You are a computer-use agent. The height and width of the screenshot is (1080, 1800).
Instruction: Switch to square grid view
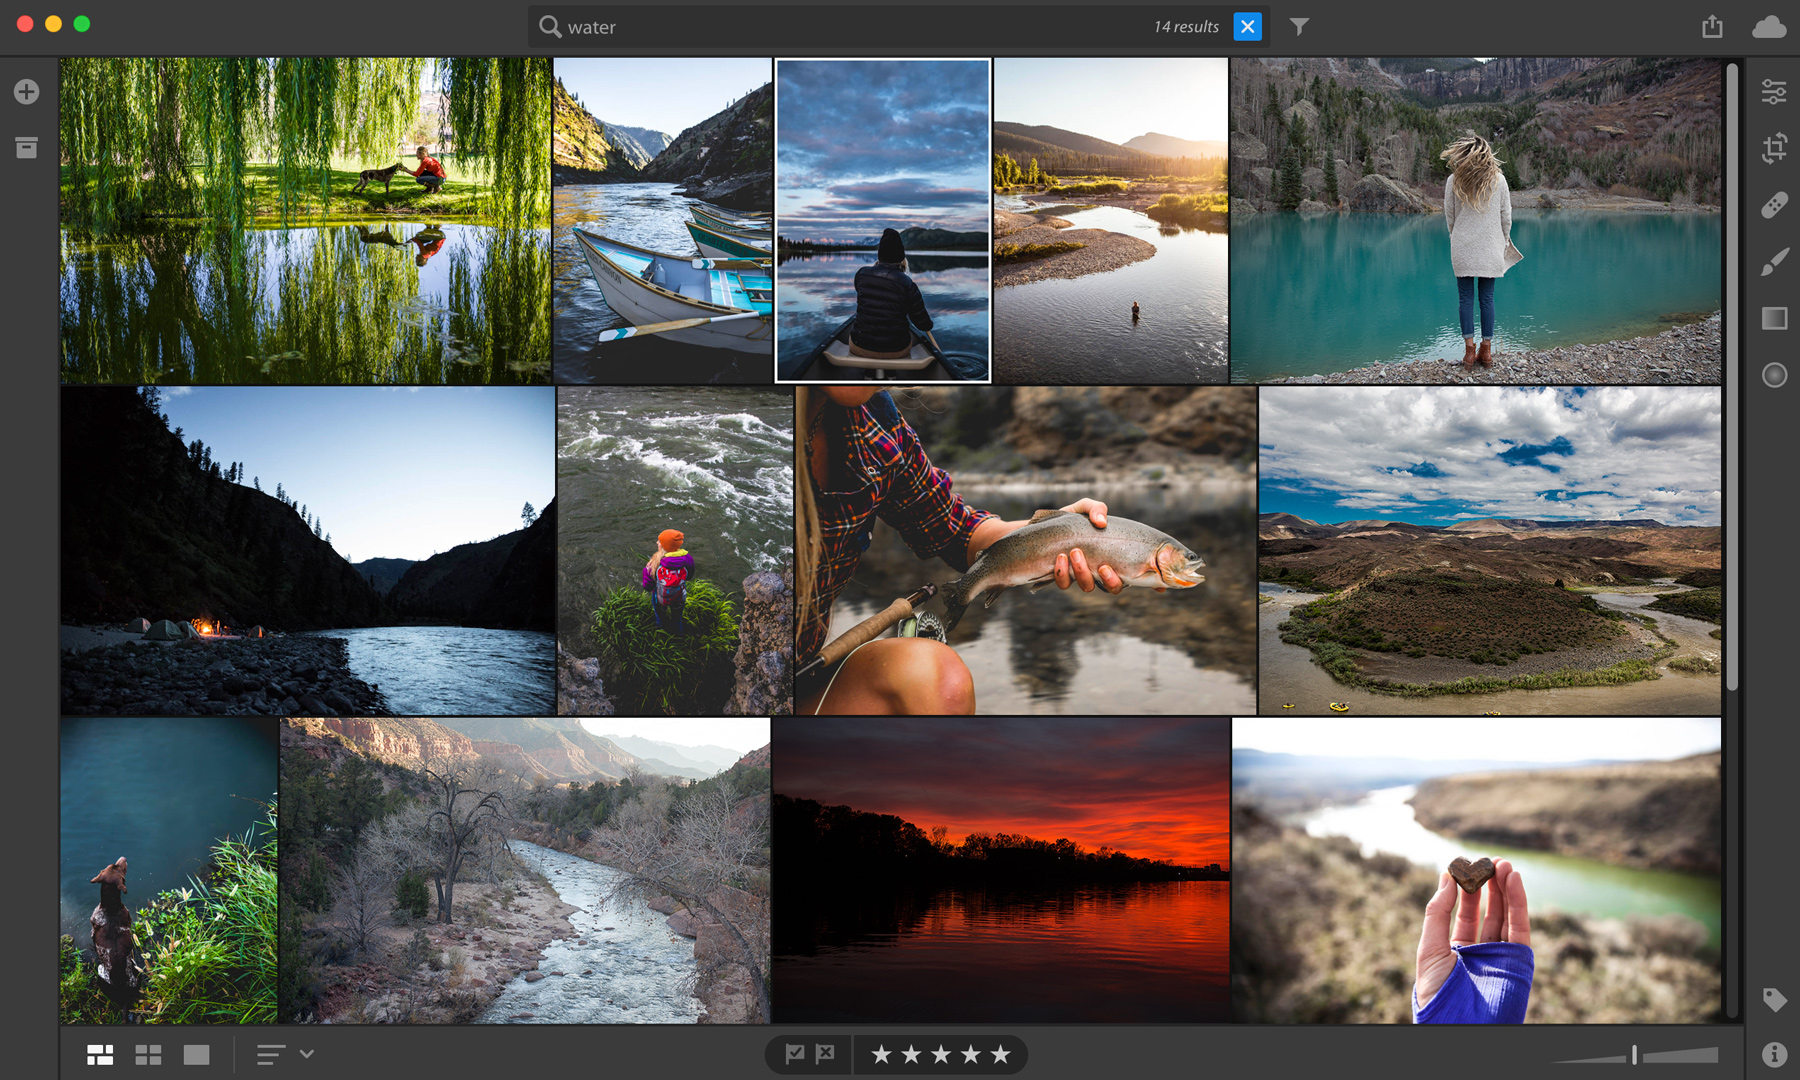coord(147,1054)
